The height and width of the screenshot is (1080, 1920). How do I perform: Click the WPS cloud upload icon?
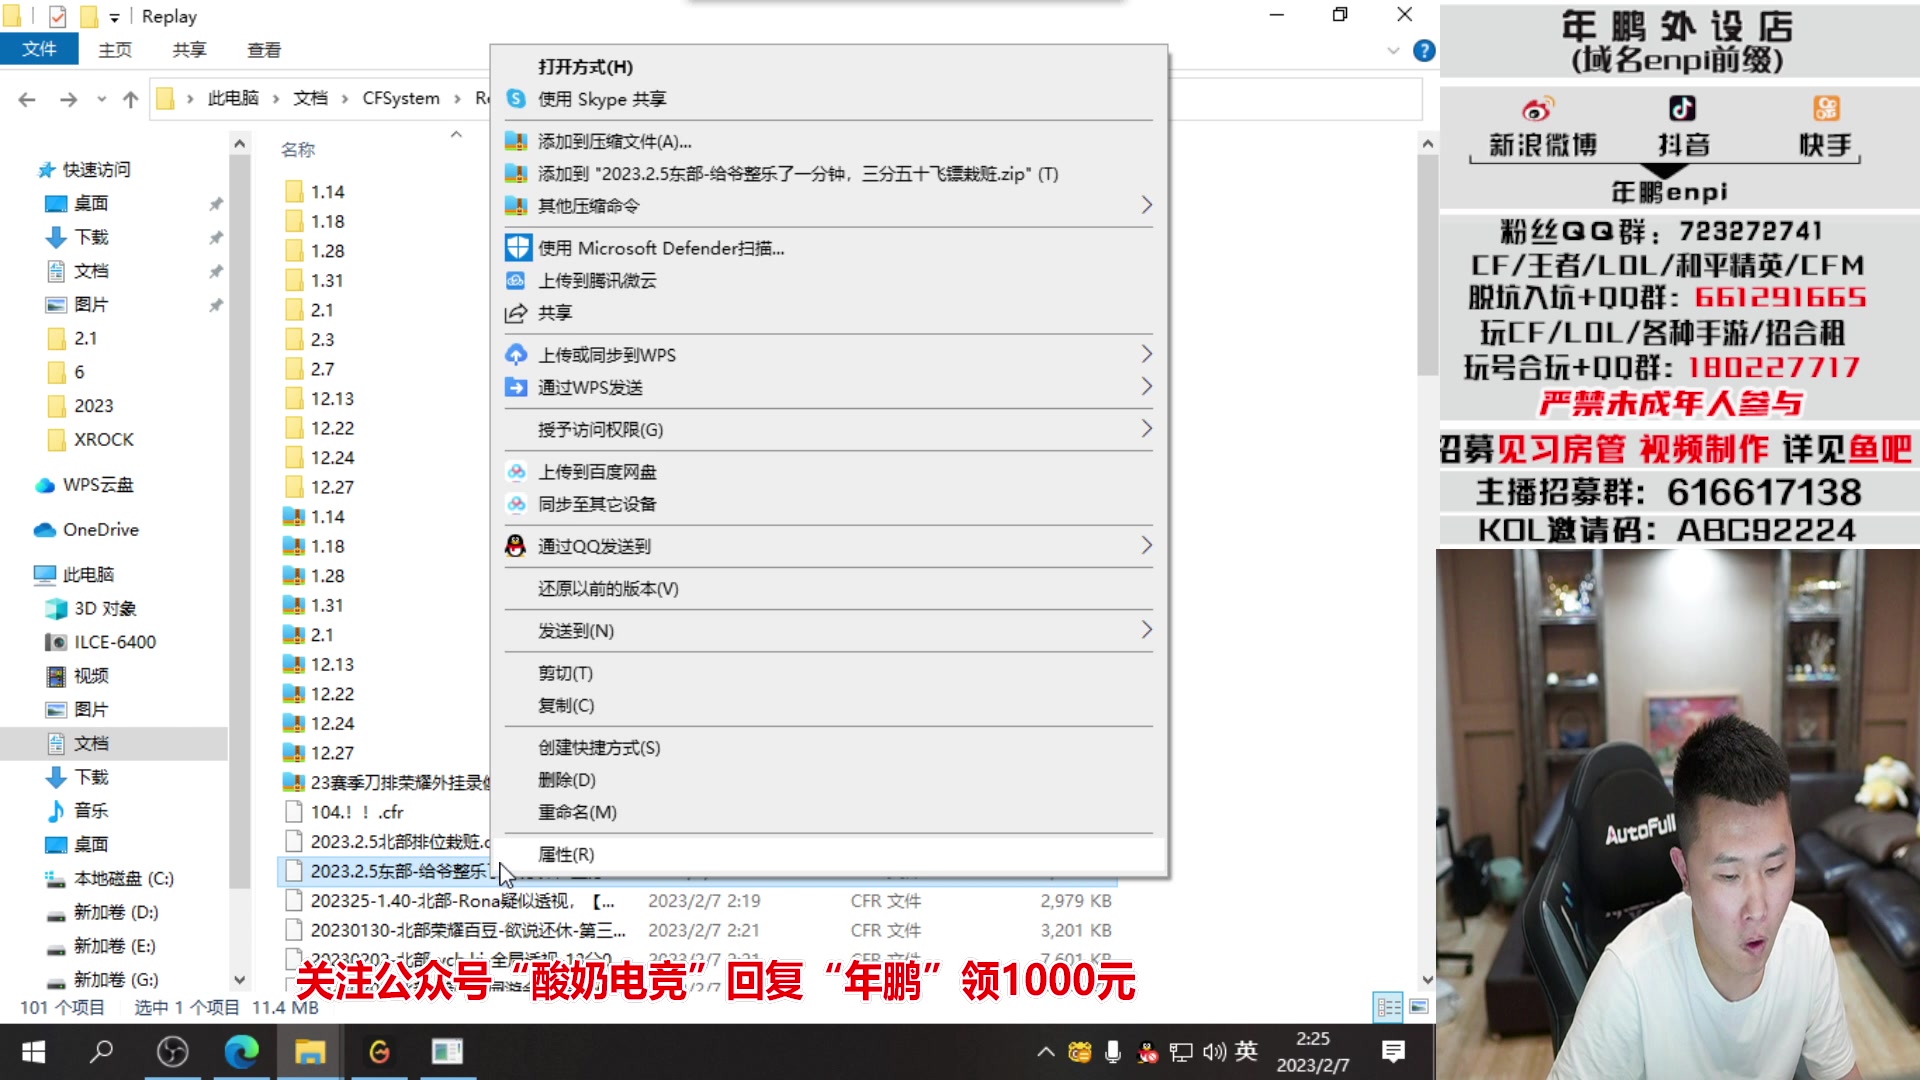tap(516, 355)
